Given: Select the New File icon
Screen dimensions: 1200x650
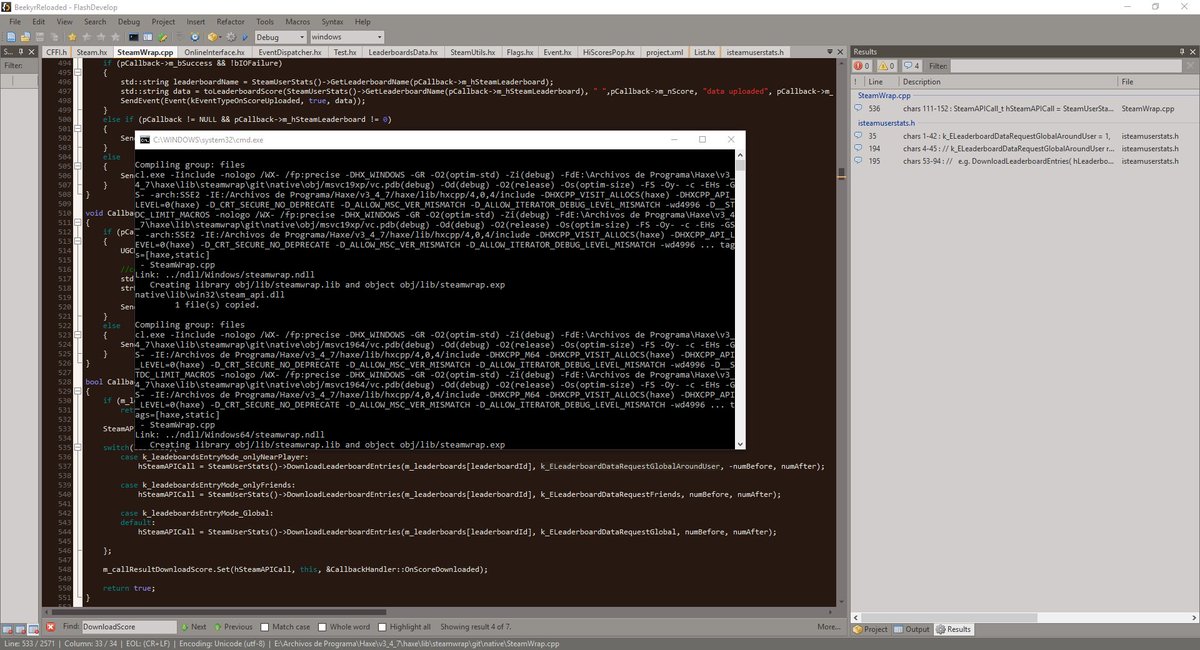Looking at the screenshot, I should (x=10, y=35).
